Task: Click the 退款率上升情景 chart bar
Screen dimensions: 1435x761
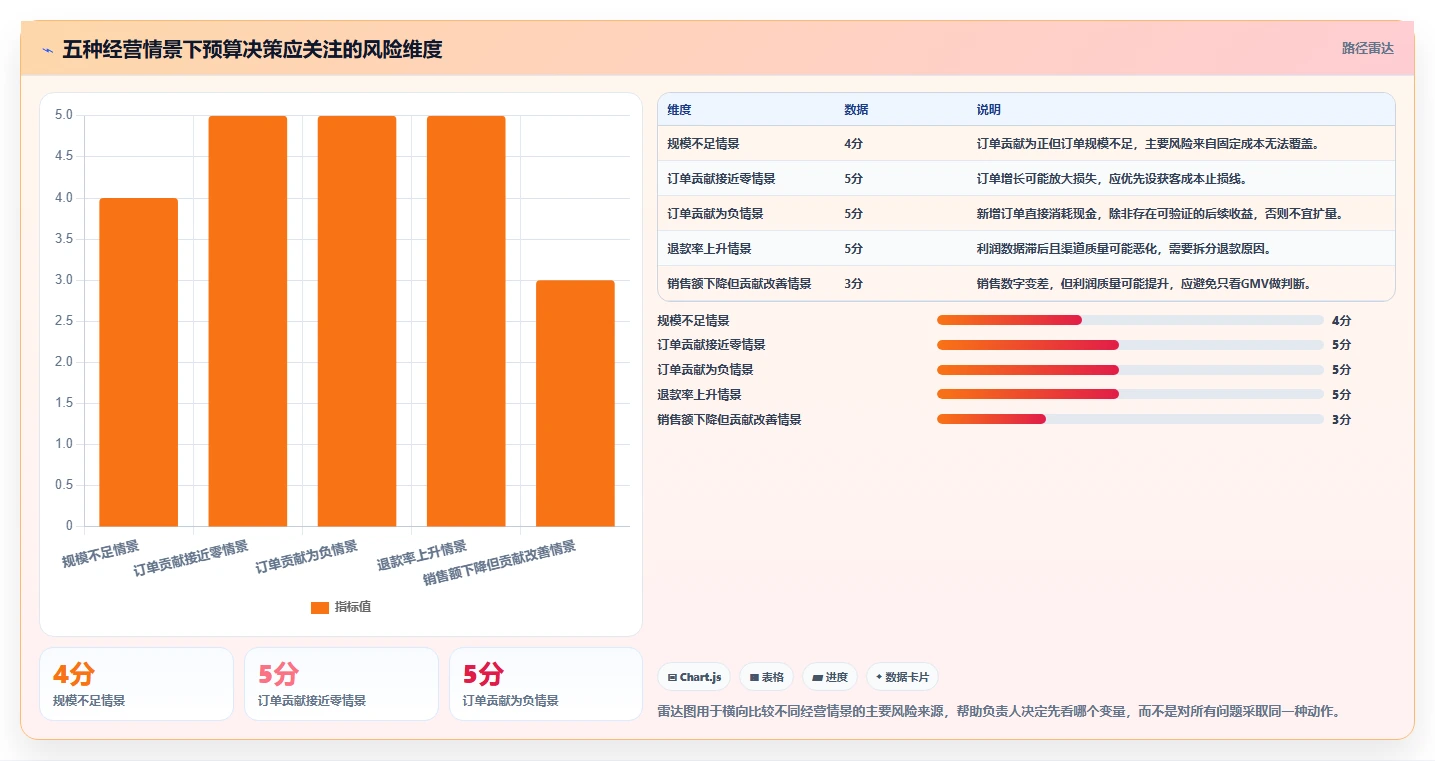Action: (466, 321)
